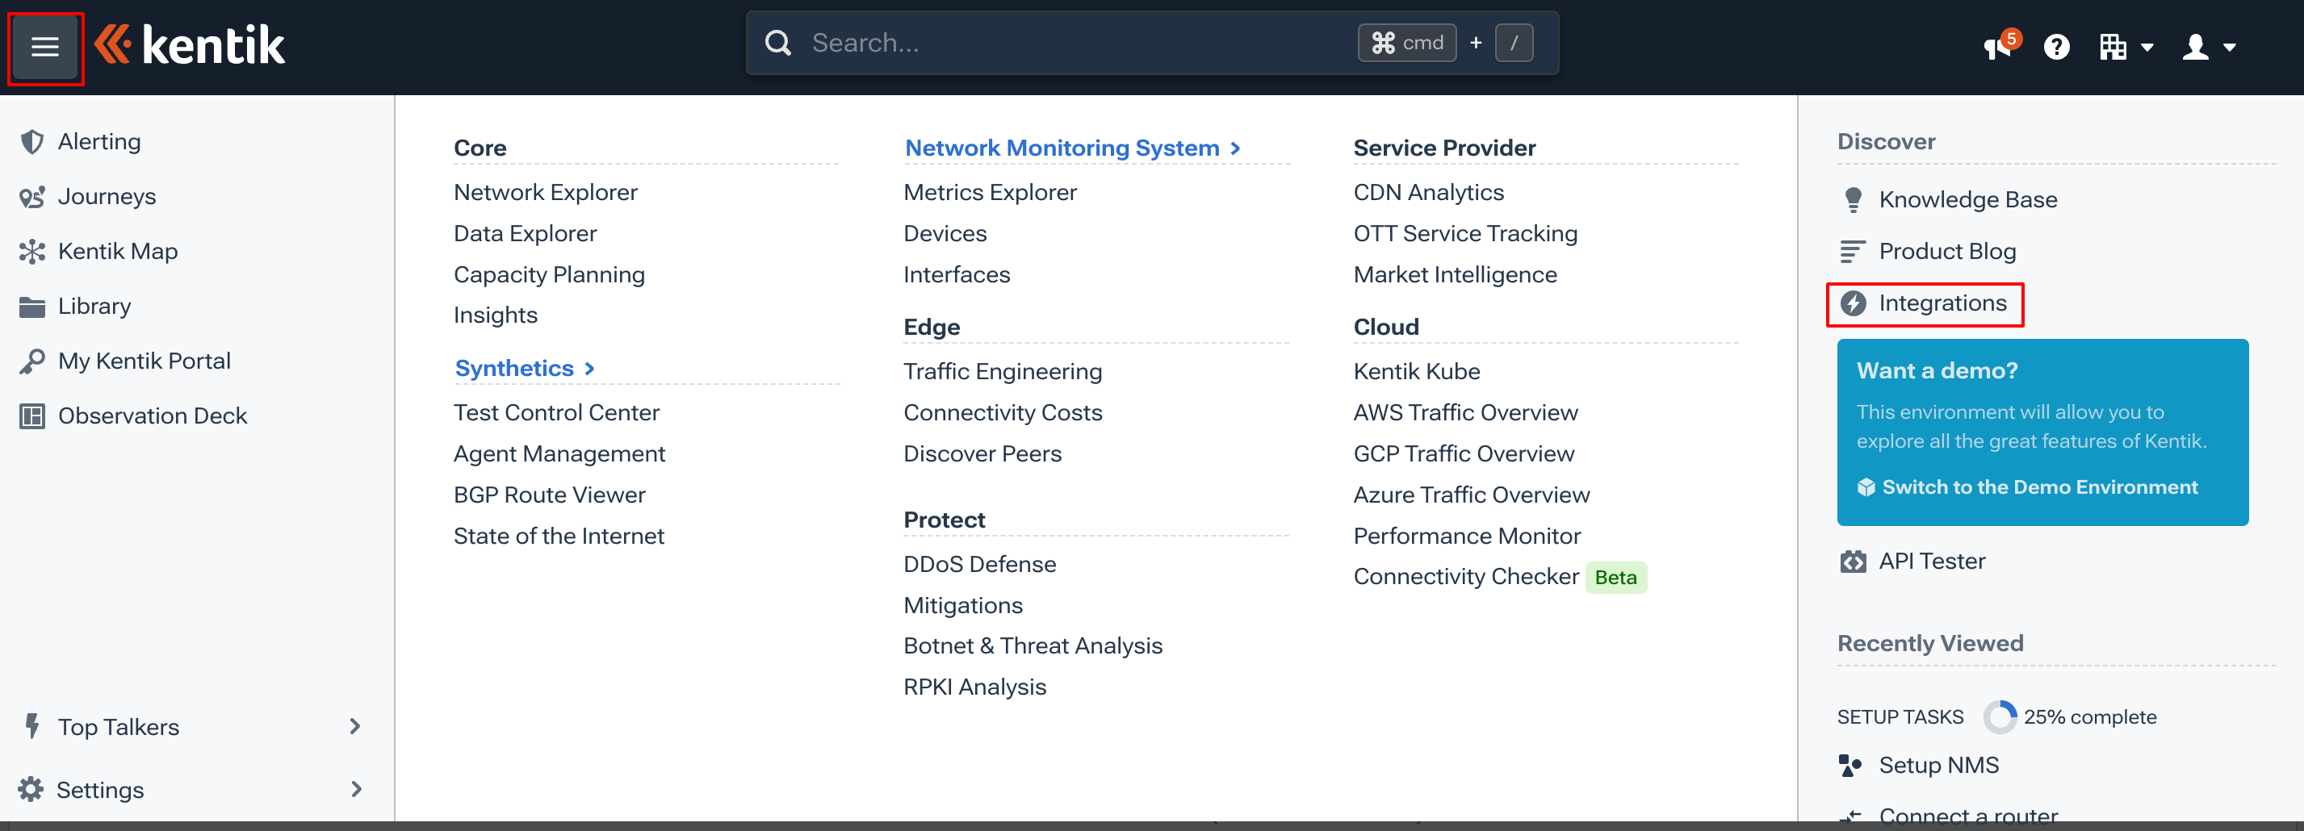Open the Kentik logo home link

tap(190, 45)
